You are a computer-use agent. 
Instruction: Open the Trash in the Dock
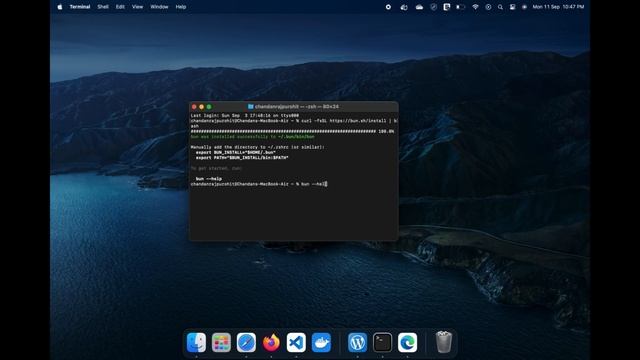coord(443,342)
